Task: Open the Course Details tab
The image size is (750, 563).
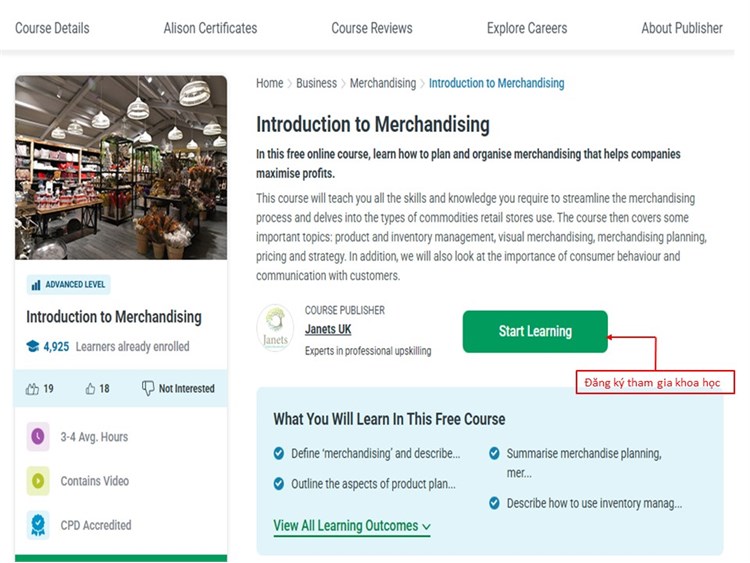Action: (52, 28)
